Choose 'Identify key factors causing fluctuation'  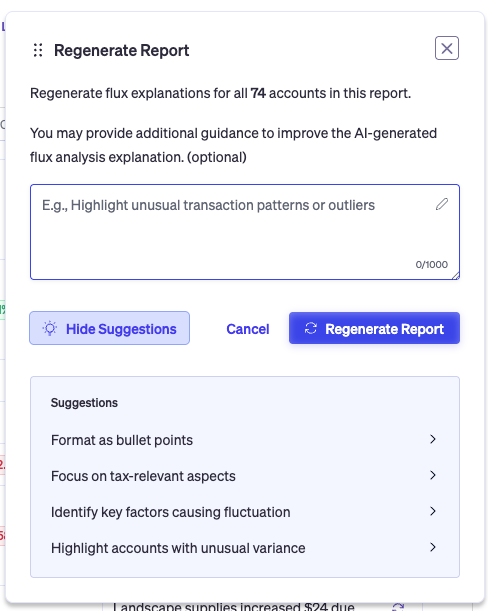tap(244, 512)
